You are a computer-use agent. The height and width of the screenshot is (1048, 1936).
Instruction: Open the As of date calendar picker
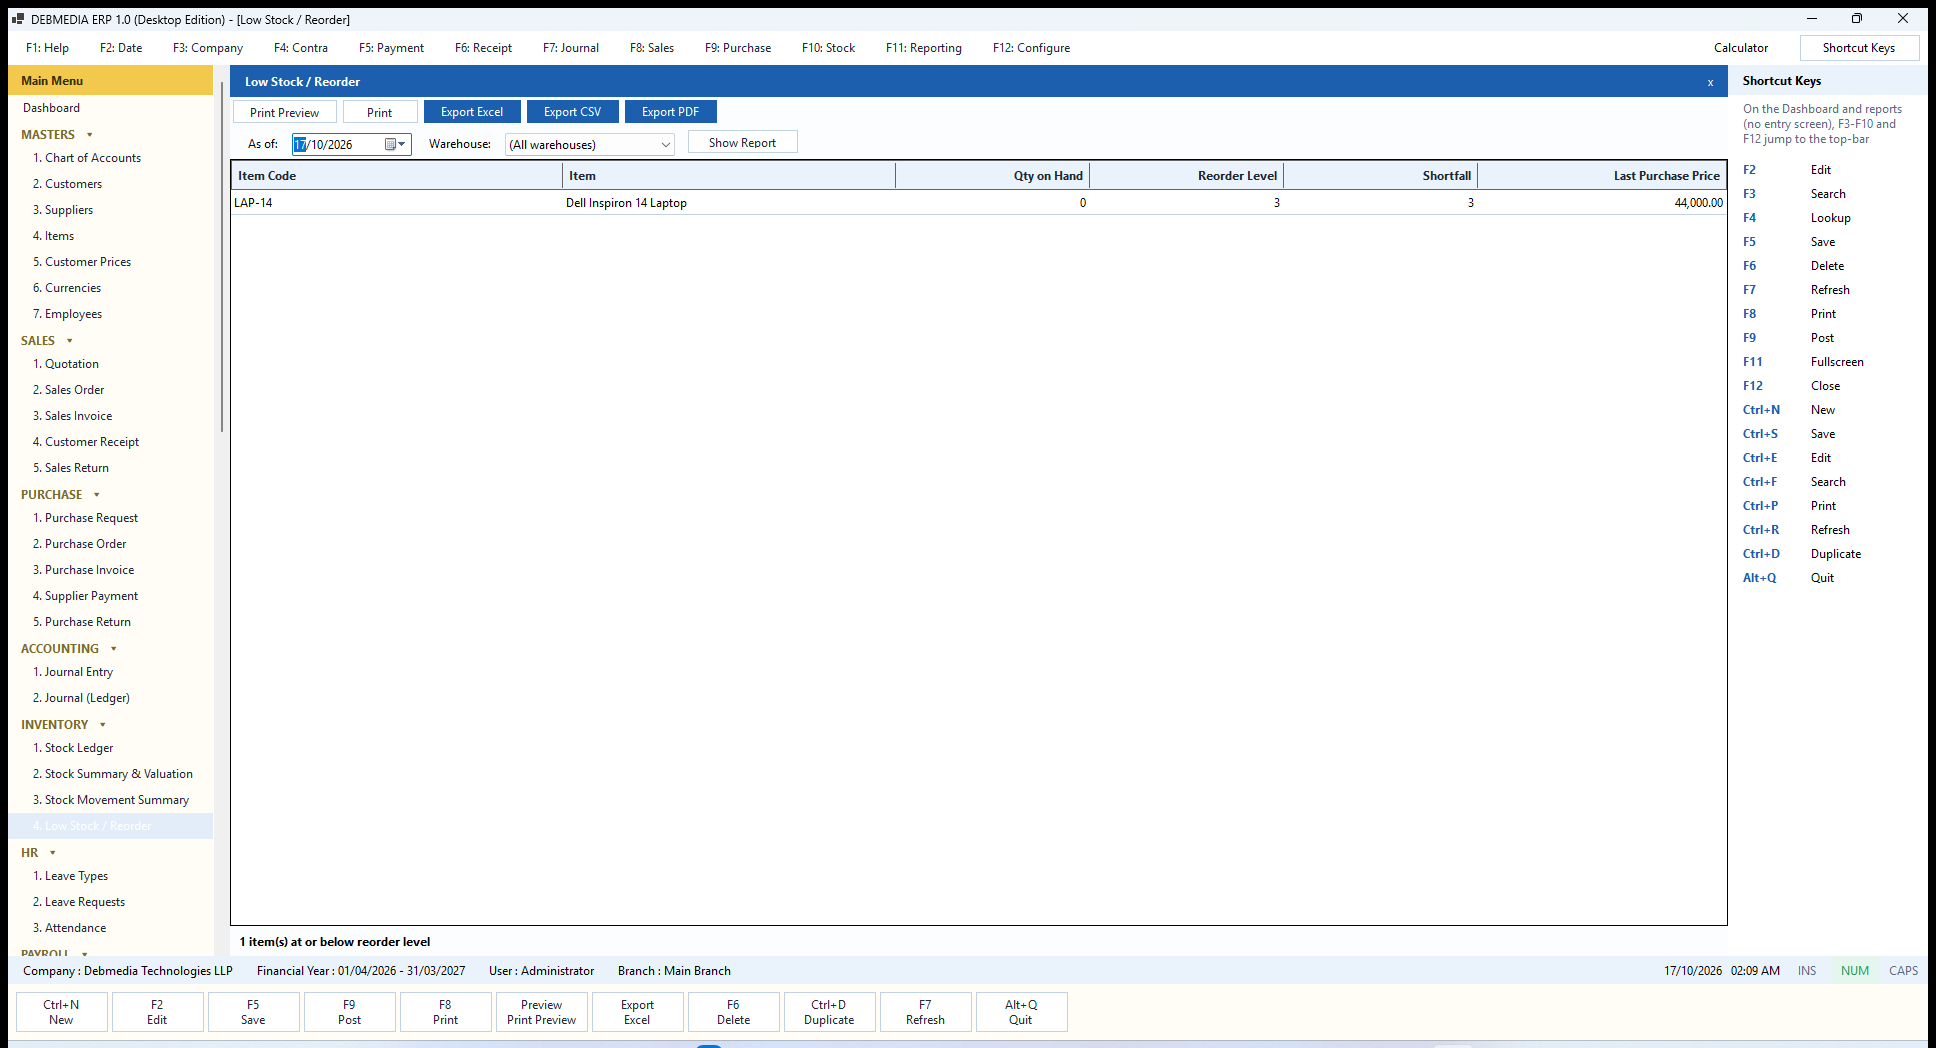[x=395, y=145]
